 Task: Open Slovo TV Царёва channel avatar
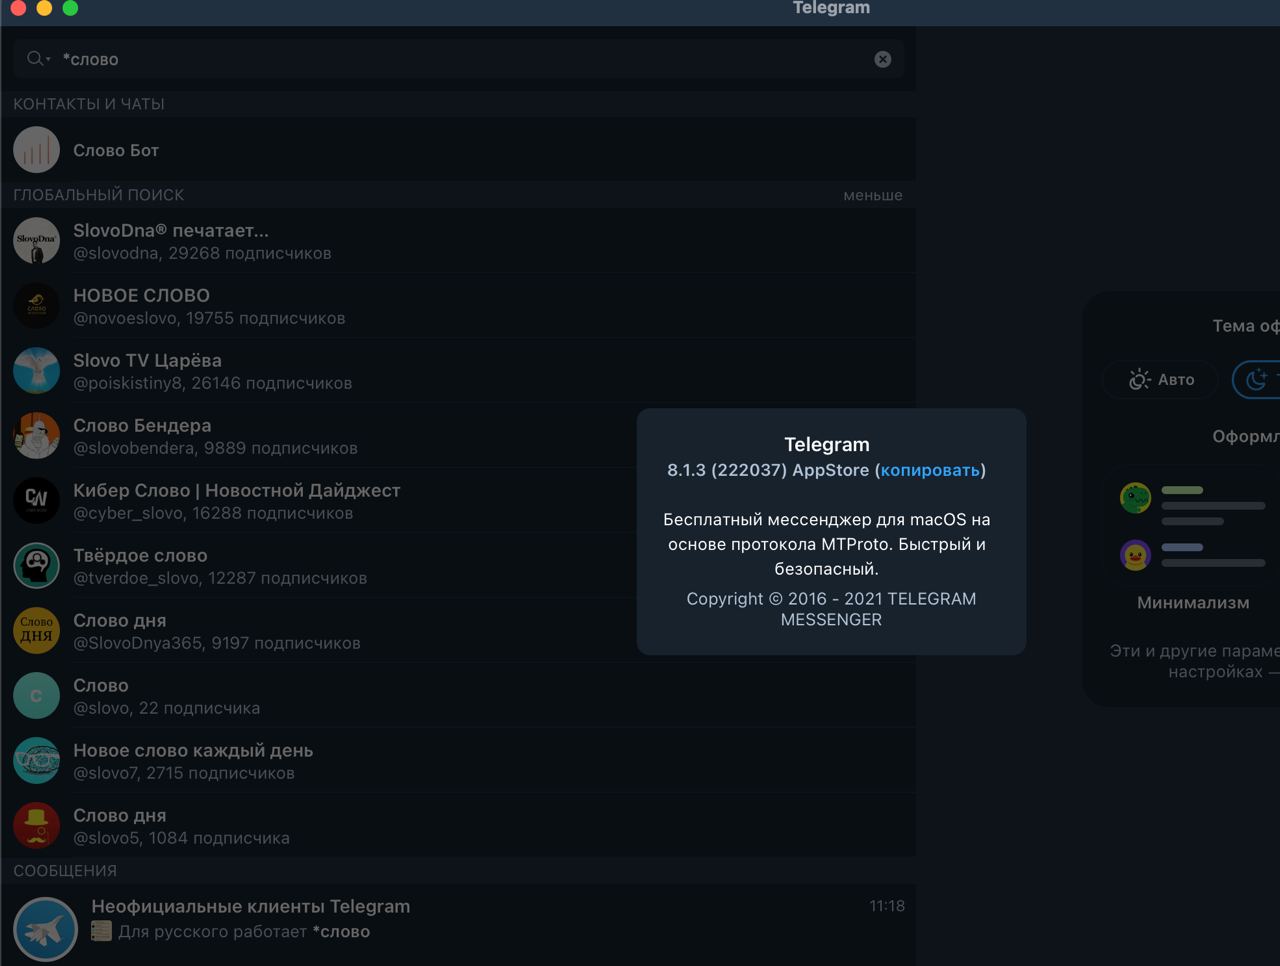point(37,371)
